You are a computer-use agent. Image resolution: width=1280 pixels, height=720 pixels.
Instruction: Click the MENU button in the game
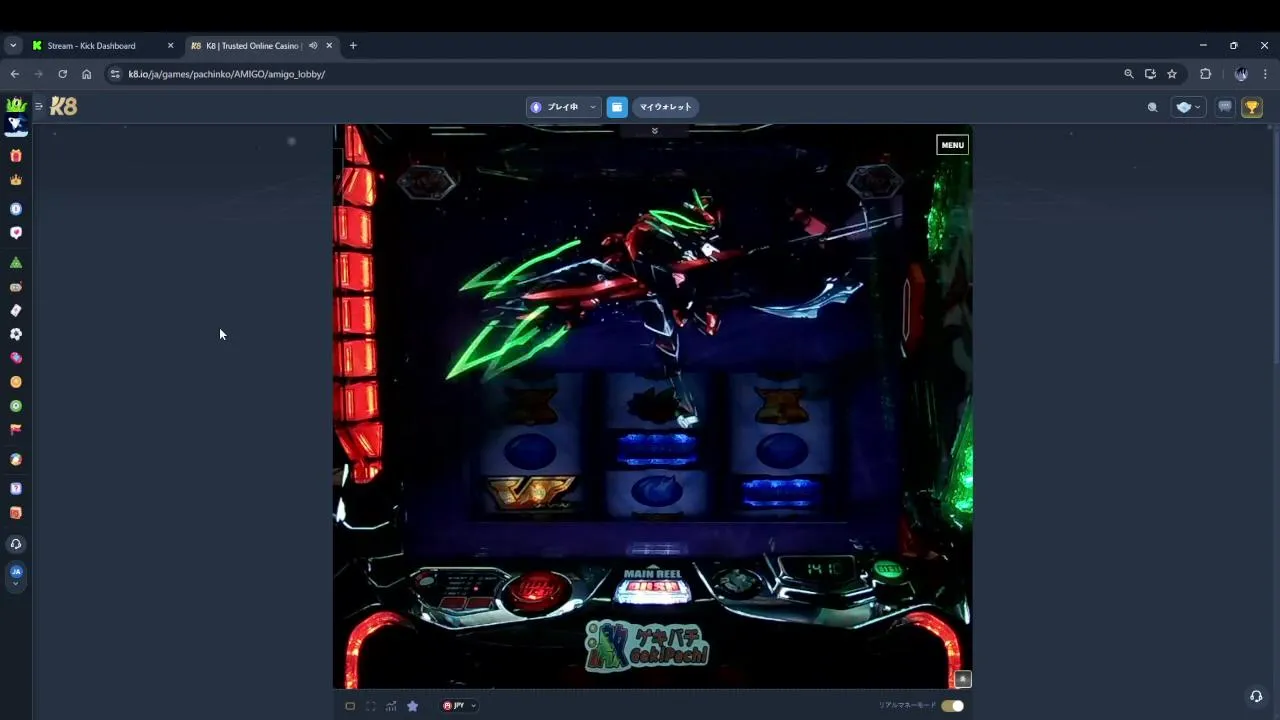[952, 145]
